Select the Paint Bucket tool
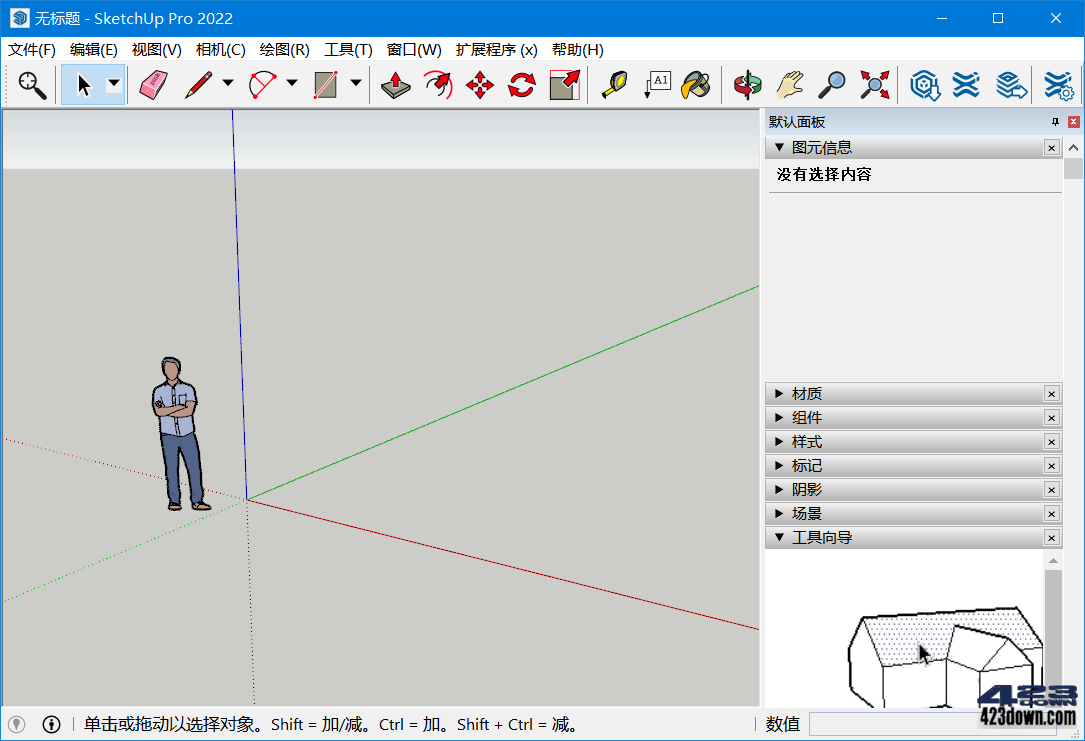This screenshot has height=741, width=1085. point(696,85)
